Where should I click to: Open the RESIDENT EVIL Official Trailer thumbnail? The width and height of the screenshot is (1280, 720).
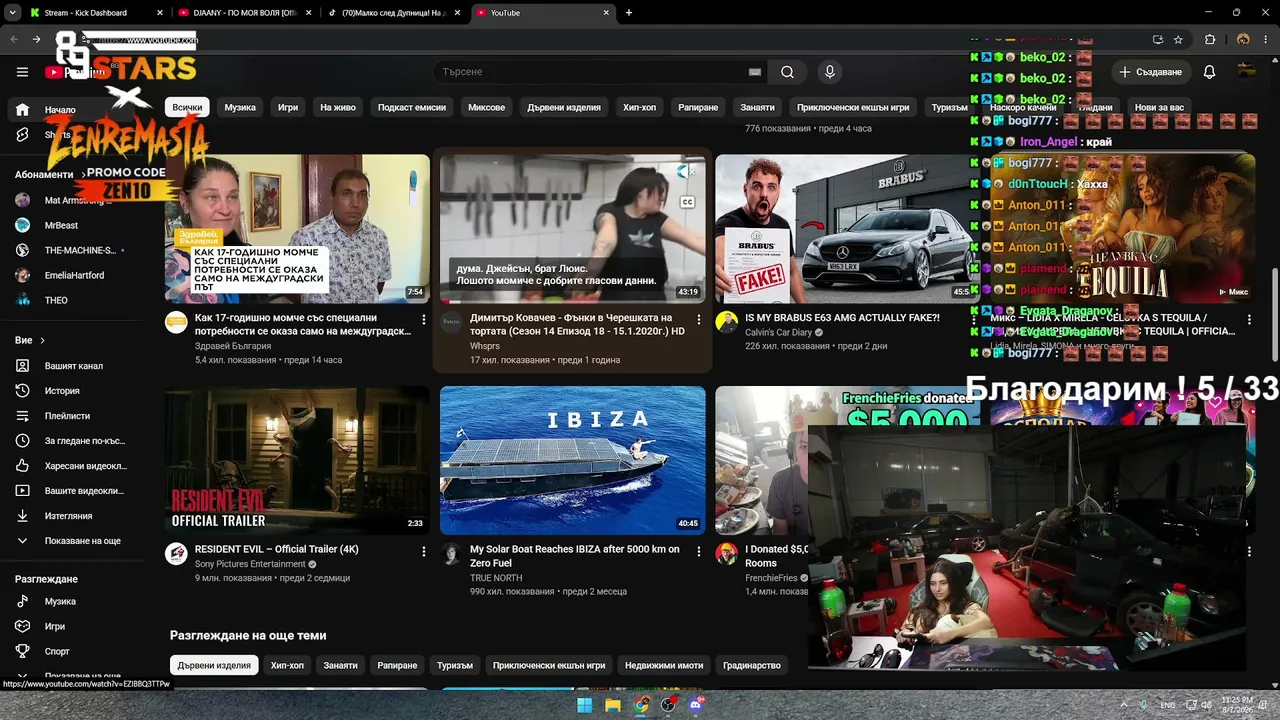coord(297,460)
